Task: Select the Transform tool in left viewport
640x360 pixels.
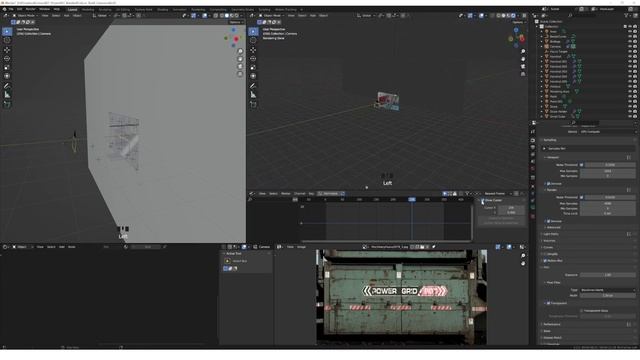Action: pos(7,76)
